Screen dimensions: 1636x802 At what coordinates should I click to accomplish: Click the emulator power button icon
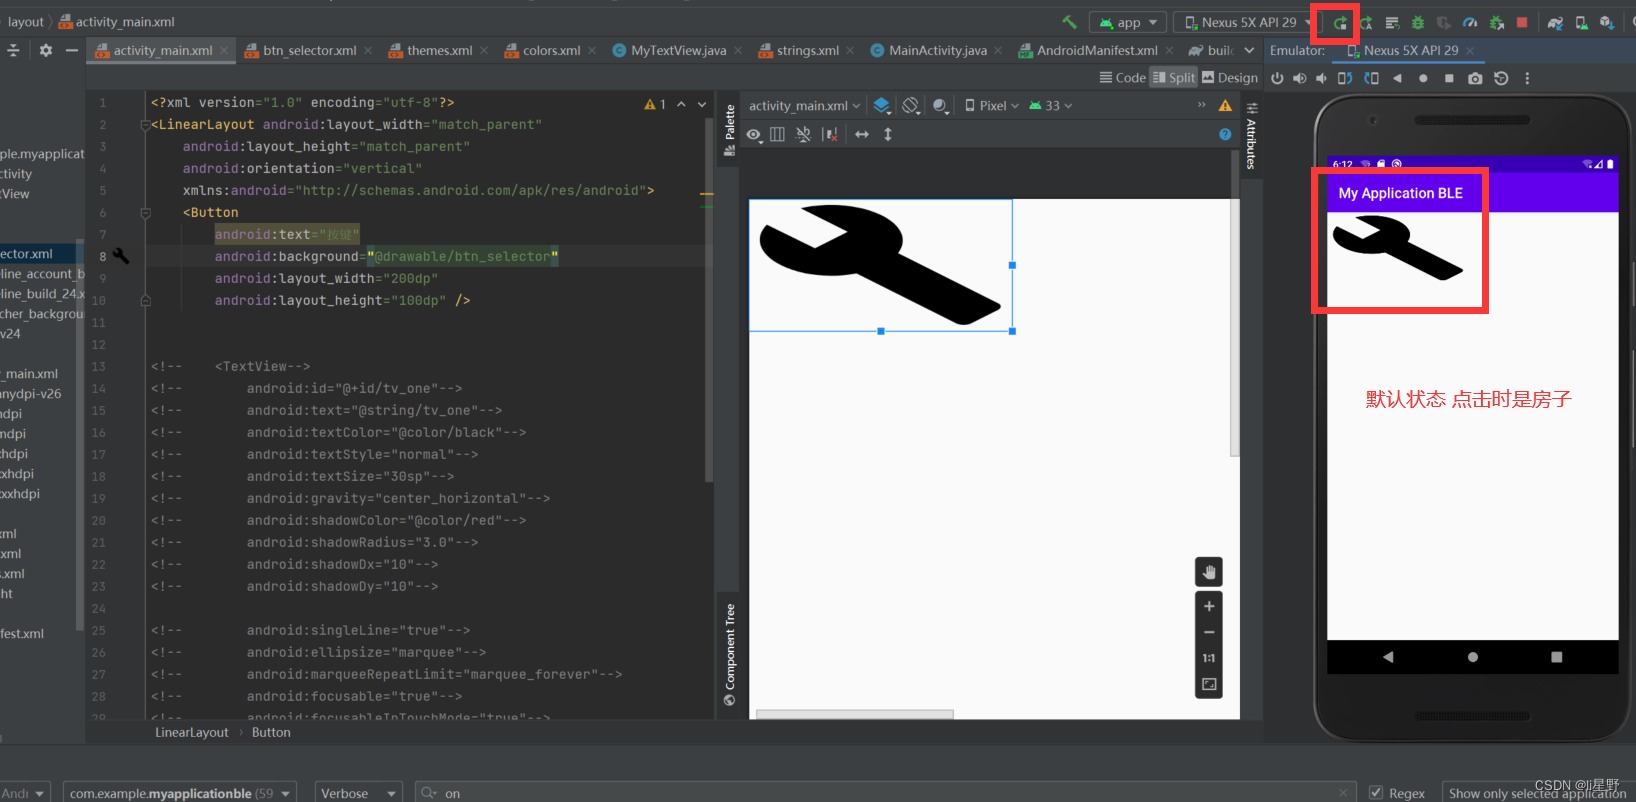[1277, 78]
